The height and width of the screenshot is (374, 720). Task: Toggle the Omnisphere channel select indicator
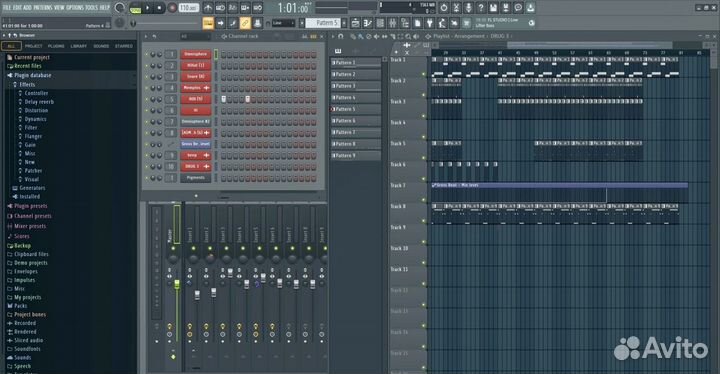tap(216, 54)
